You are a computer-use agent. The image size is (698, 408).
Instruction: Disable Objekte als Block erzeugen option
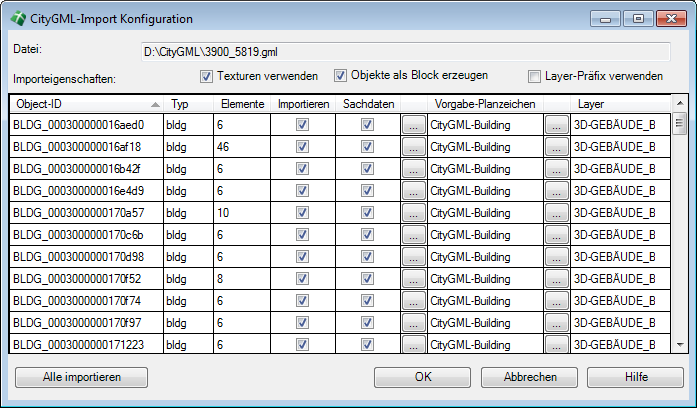pos(340,76)
